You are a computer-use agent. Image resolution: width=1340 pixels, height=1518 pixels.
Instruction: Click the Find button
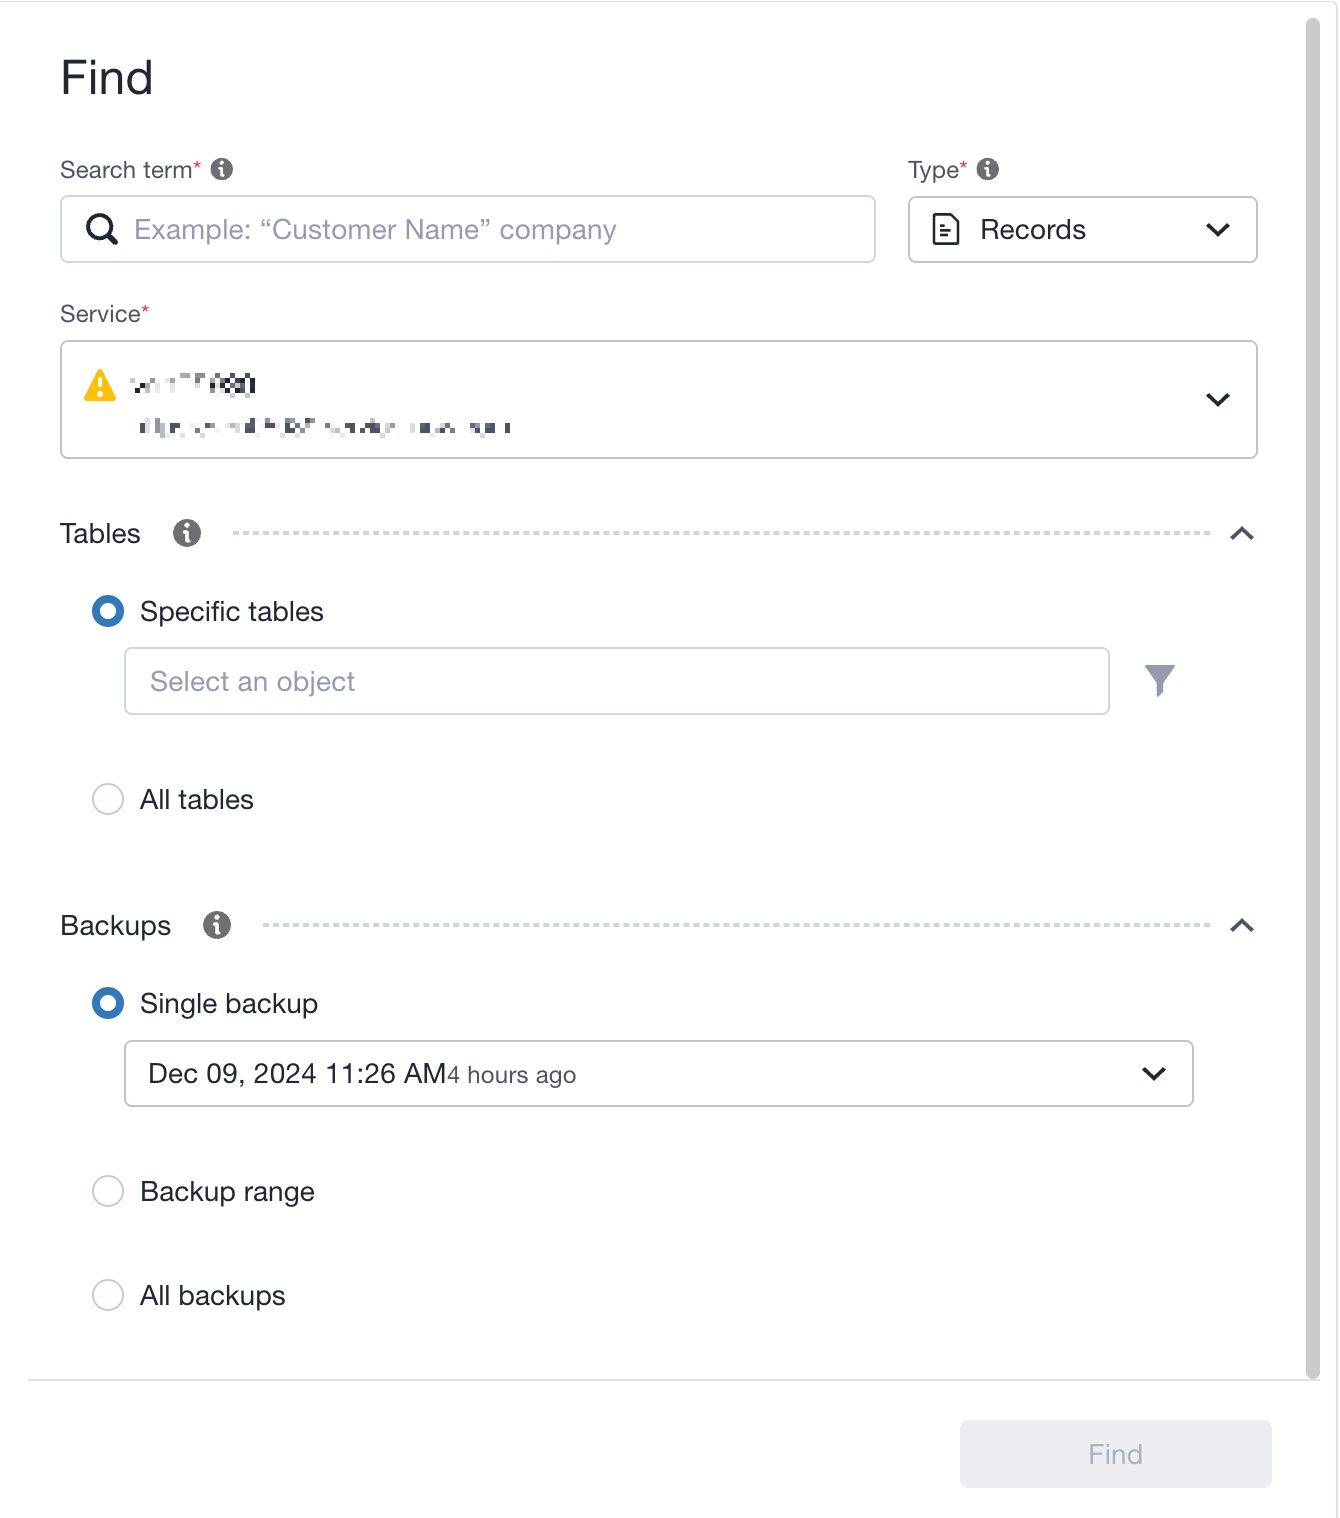coord(1114,1453)
